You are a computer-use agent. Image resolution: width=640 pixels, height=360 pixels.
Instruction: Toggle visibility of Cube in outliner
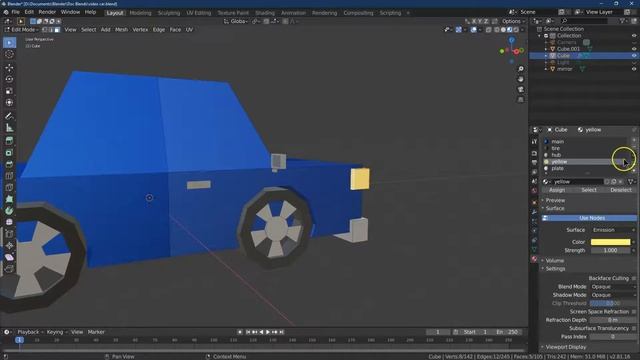[x=634, y=56]
